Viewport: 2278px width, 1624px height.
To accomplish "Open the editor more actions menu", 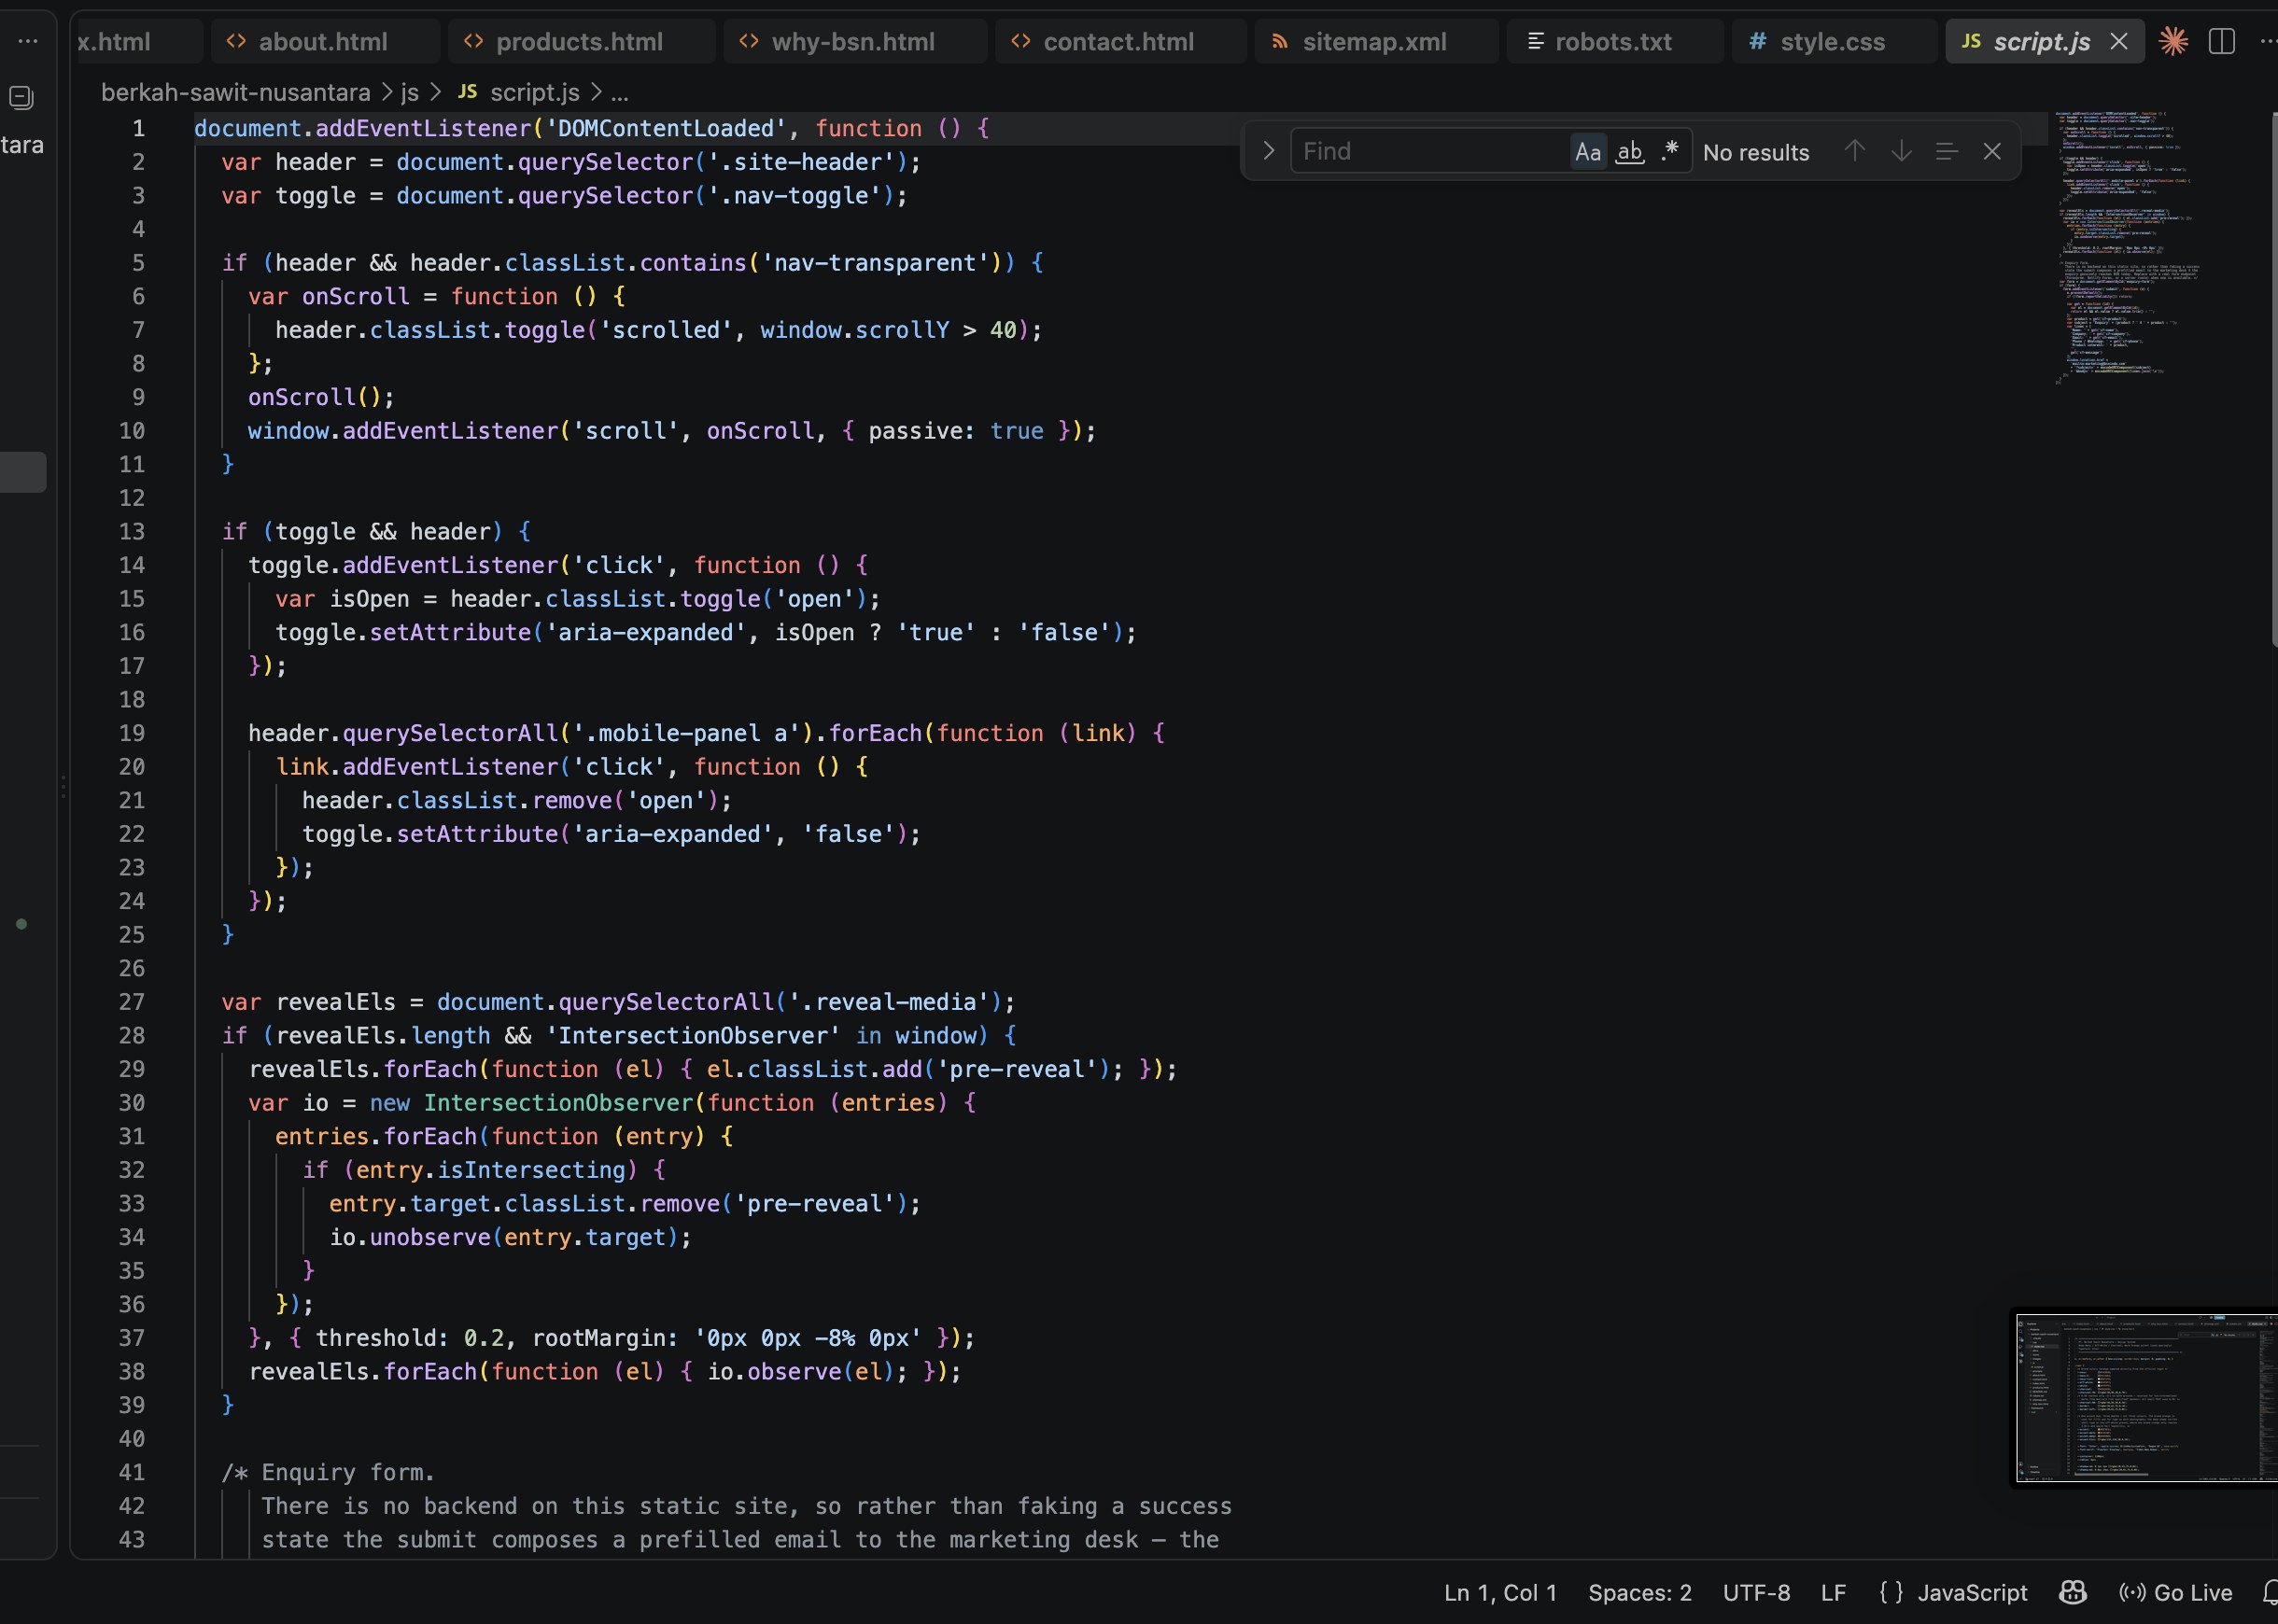I will pyautogui.click(x=2267, y=41).
